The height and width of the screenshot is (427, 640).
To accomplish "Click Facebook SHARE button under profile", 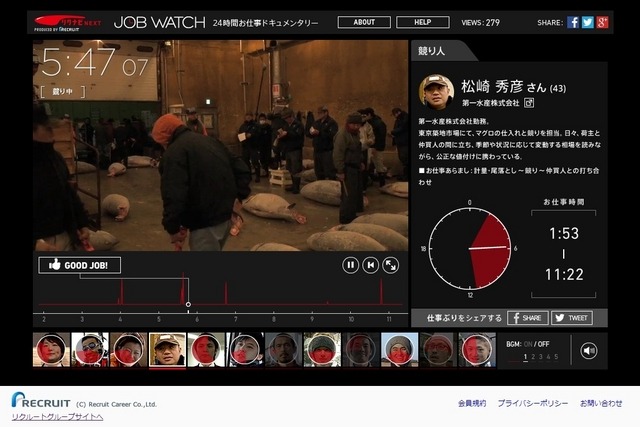I will coord(528,318).
